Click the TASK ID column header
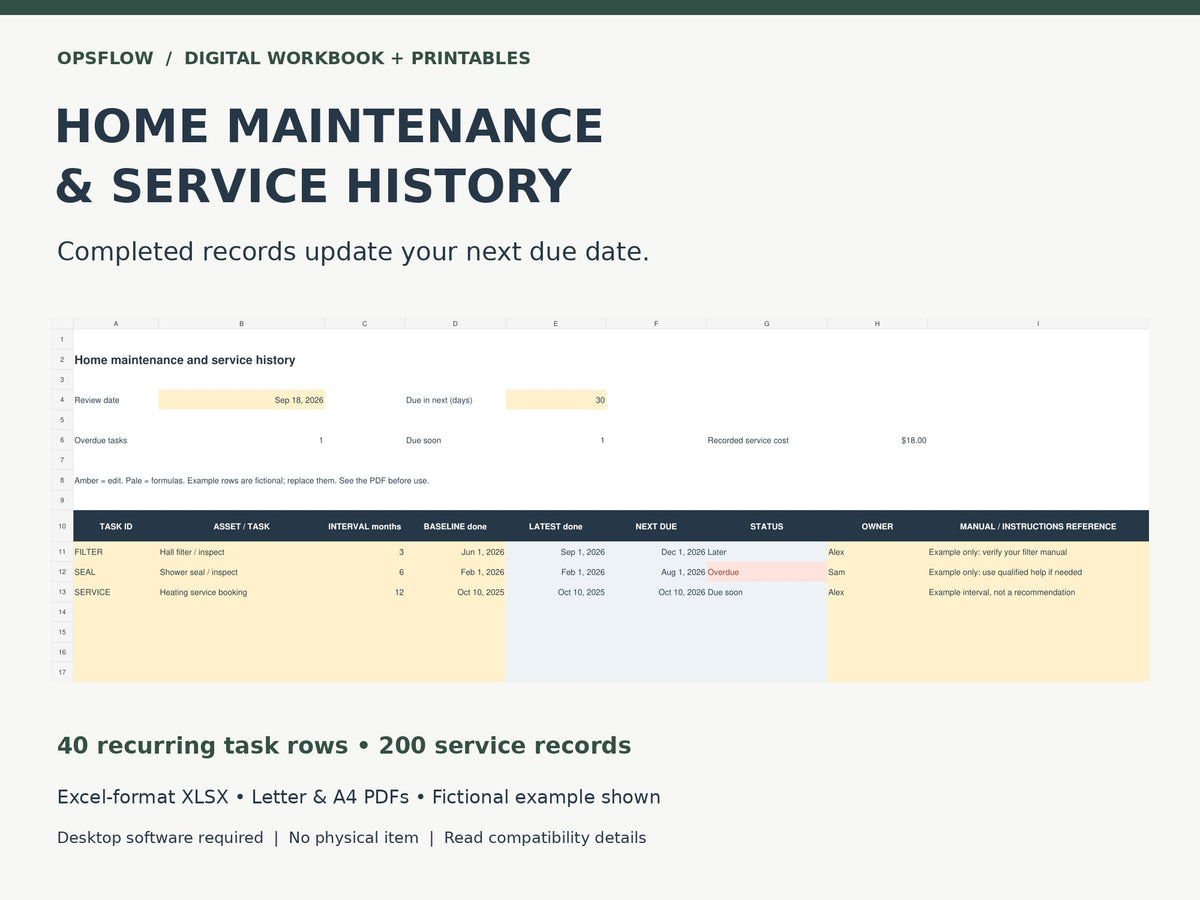1200x900 pixels. 116,526
